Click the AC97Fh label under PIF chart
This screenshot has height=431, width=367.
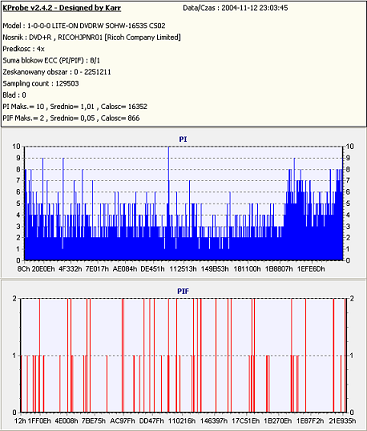[x=123, y=421]
